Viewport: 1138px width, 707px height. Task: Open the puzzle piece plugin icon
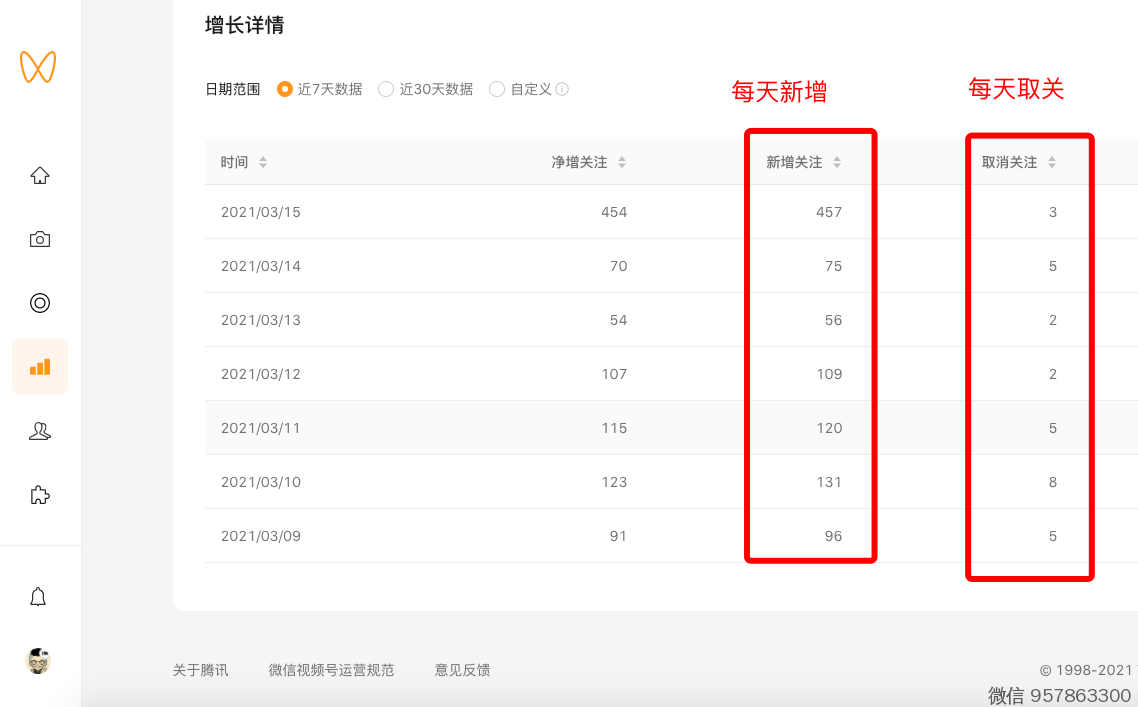tap(40, 495)
